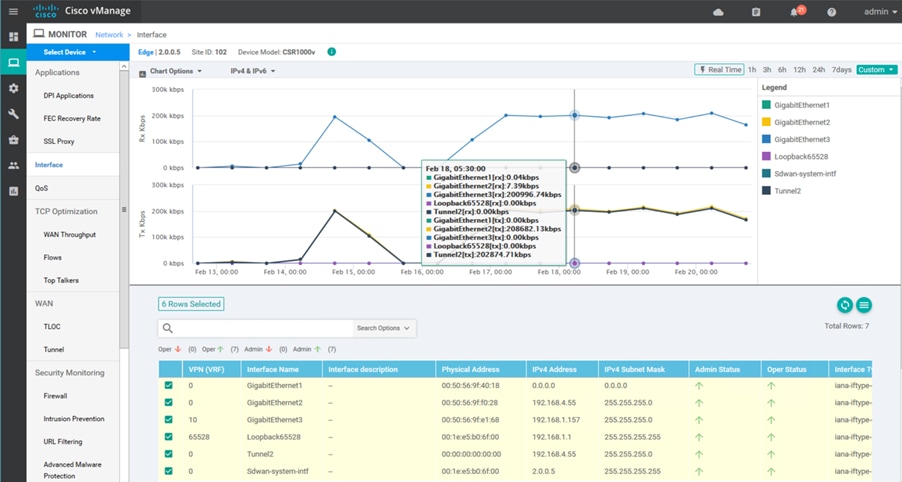Image resolution: width=902 pixels, height=482 pixels.
Task: Open the Custom time range dropdown
Action: point(876,70)
